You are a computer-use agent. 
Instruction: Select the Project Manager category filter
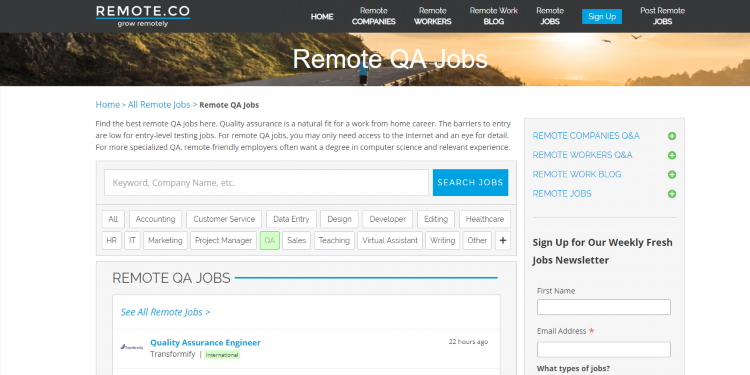click(x=223, y=241)
